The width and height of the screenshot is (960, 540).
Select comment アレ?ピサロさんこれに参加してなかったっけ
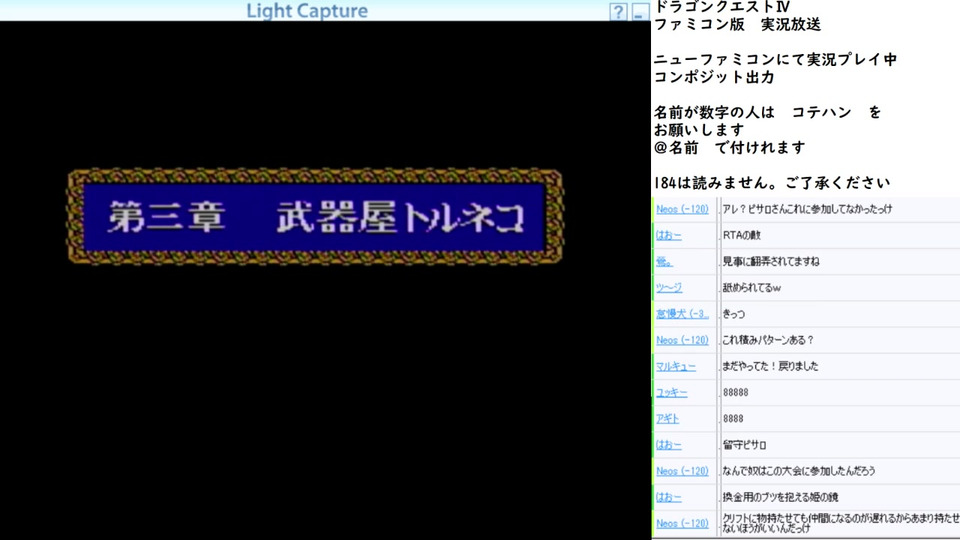pyautogui.click(x=806, y=209)
